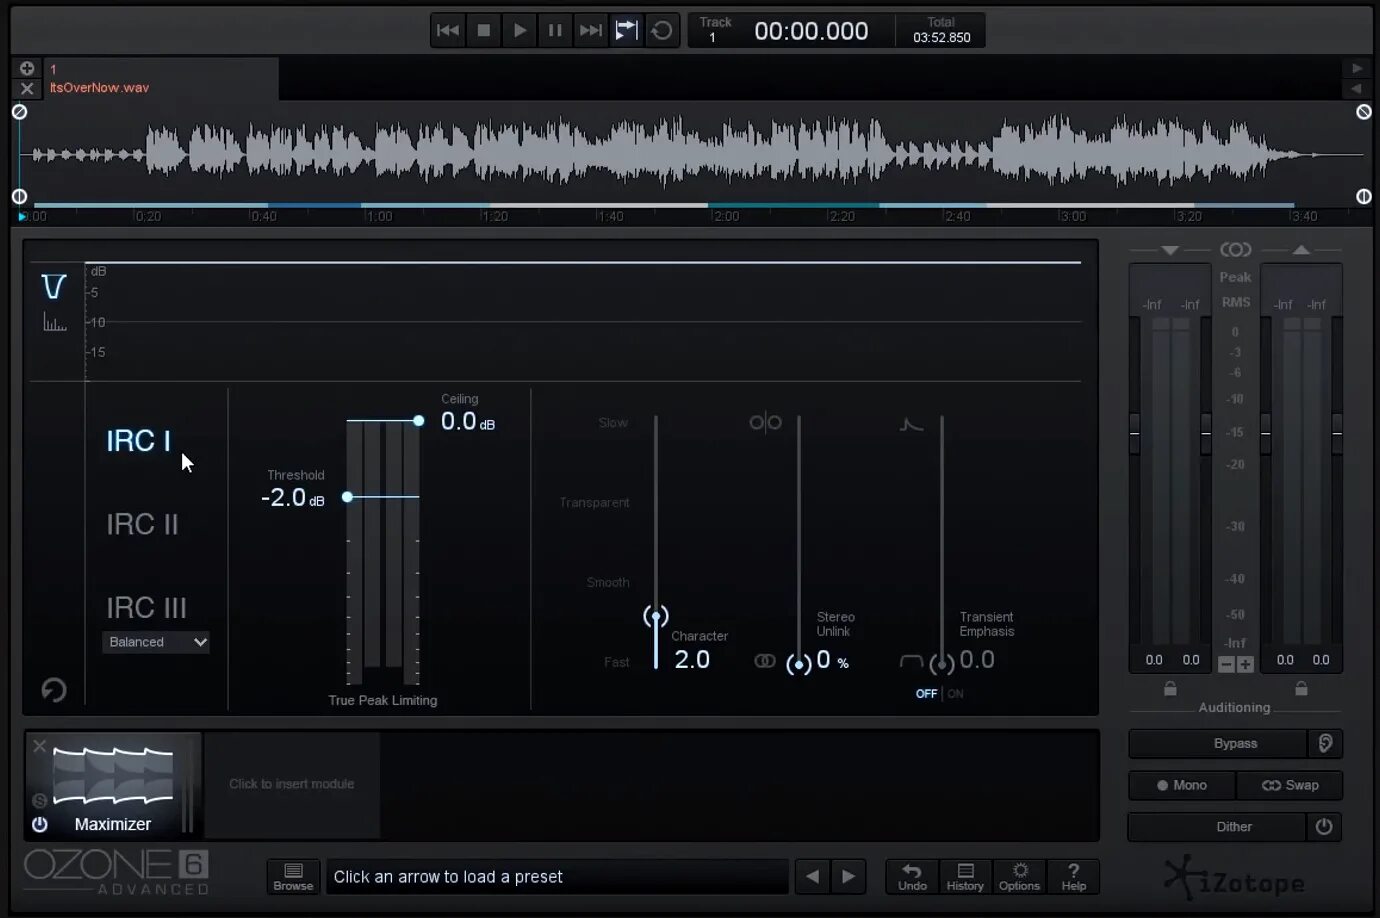Select IRC II limiter mode

tap(142, 524)
